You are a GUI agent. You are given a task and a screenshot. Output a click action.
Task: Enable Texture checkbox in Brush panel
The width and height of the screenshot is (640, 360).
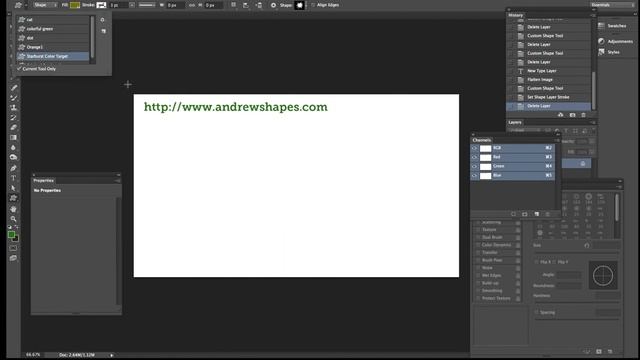point(478,230)
